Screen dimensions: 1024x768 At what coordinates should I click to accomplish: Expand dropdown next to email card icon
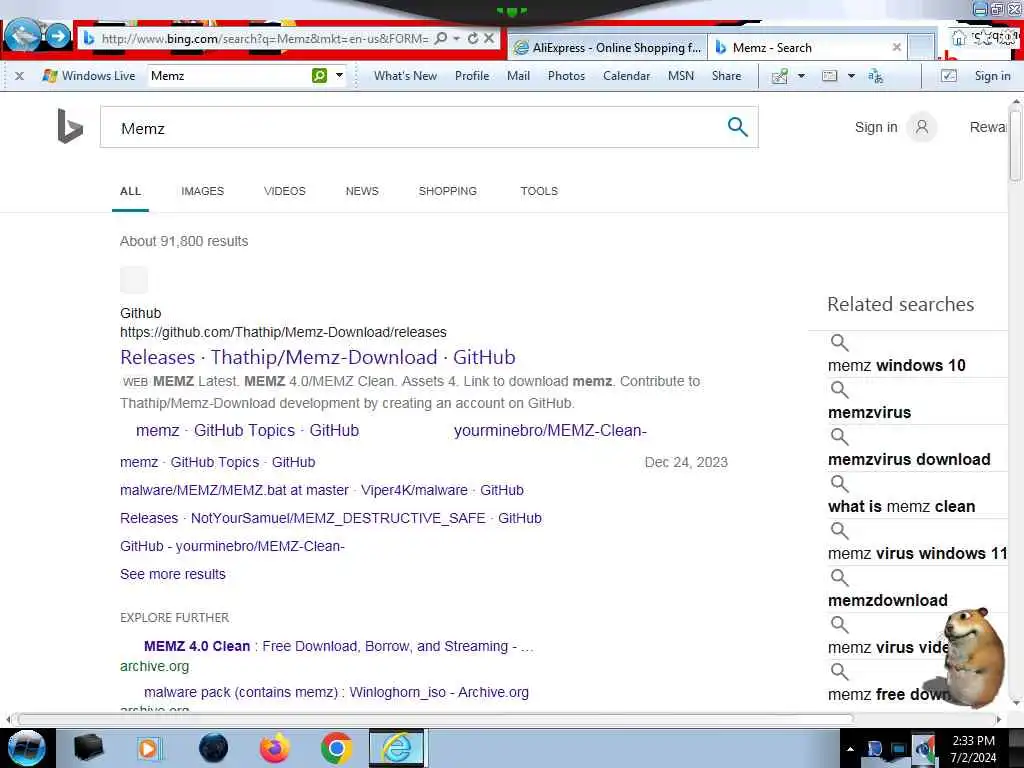[851, 76]
